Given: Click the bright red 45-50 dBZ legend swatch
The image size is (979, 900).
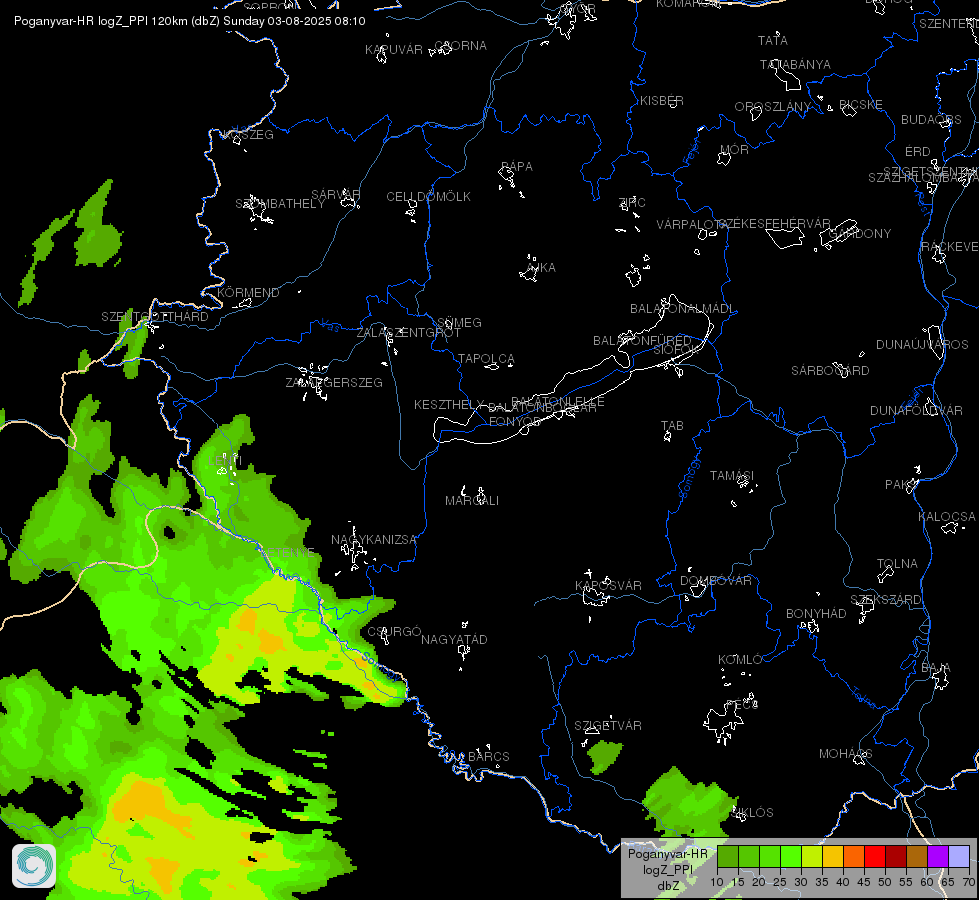Looking at the screenshot, I should click(875, 857).
